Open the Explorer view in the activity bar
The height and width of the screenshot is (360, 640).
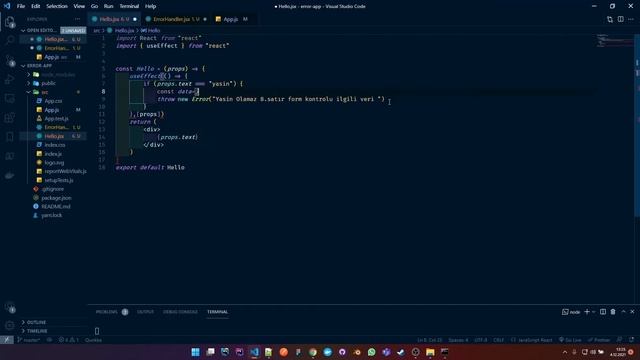tap(9, 22)
